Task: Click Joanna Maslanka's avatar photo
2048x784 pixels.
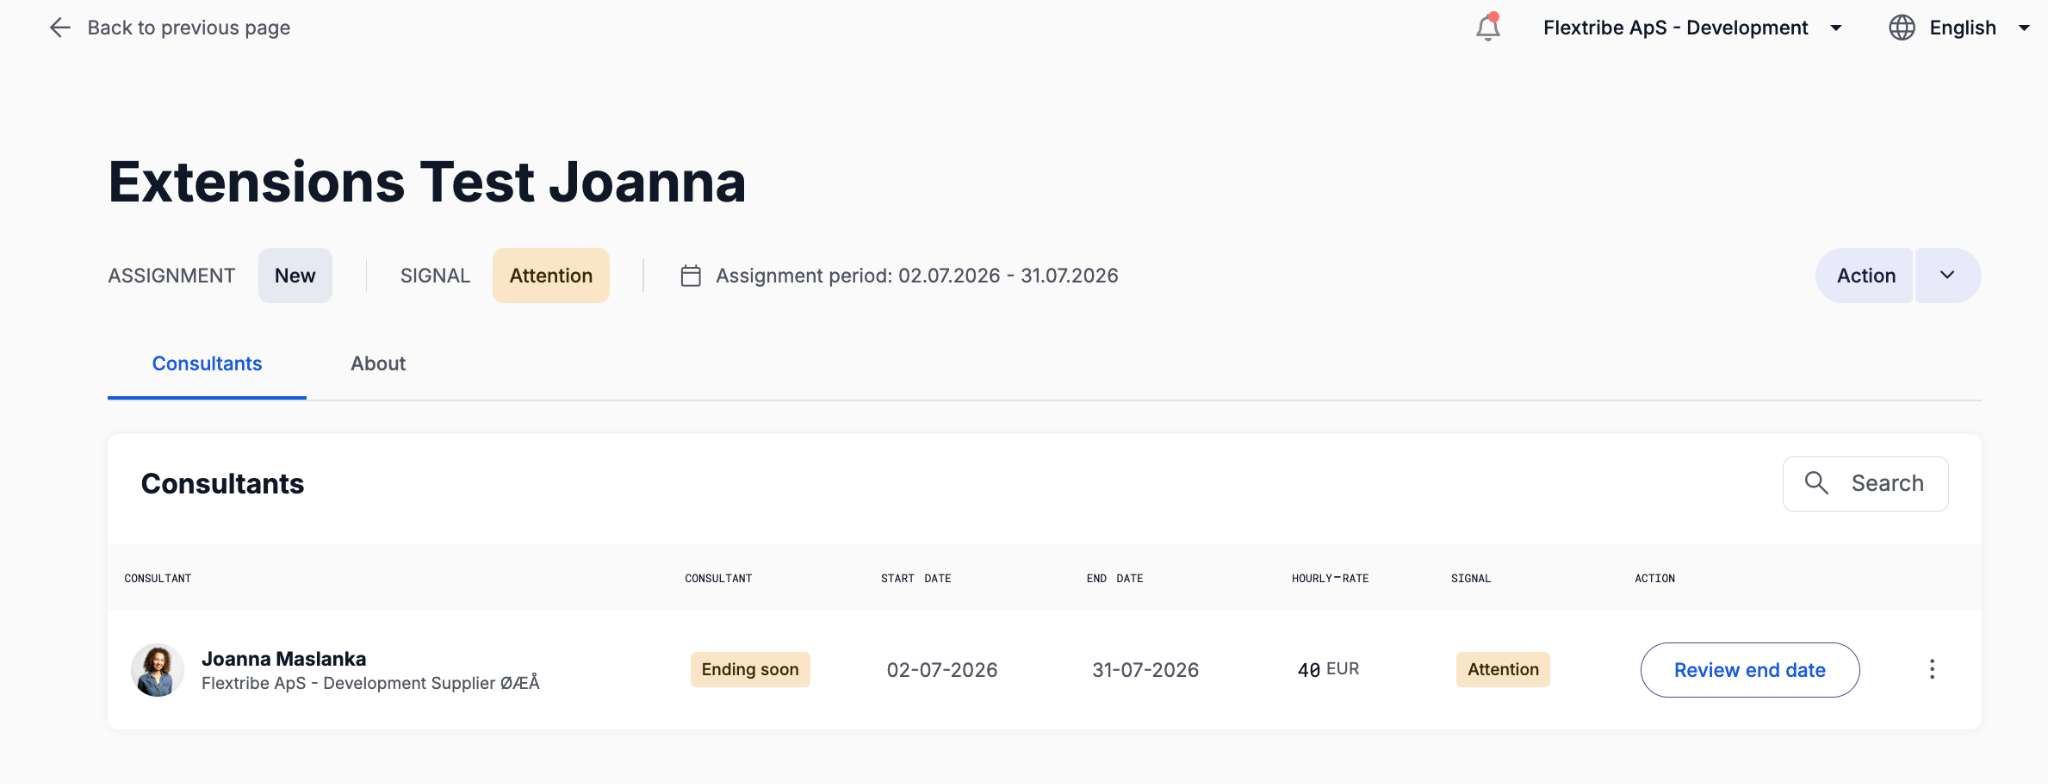Action: point(158,670)
